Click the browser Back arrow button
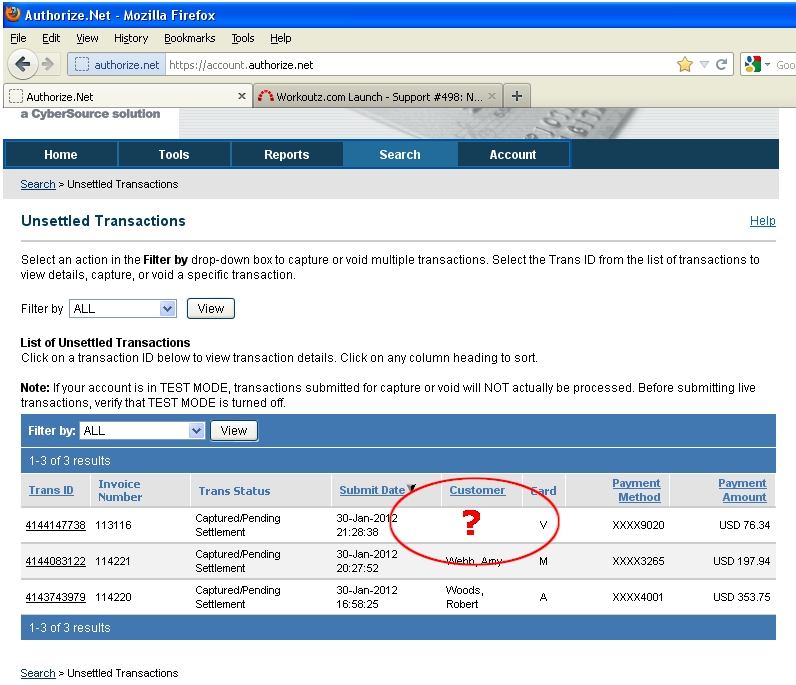The height and width of the screenshot is (685, 796). tap(23, 64)
